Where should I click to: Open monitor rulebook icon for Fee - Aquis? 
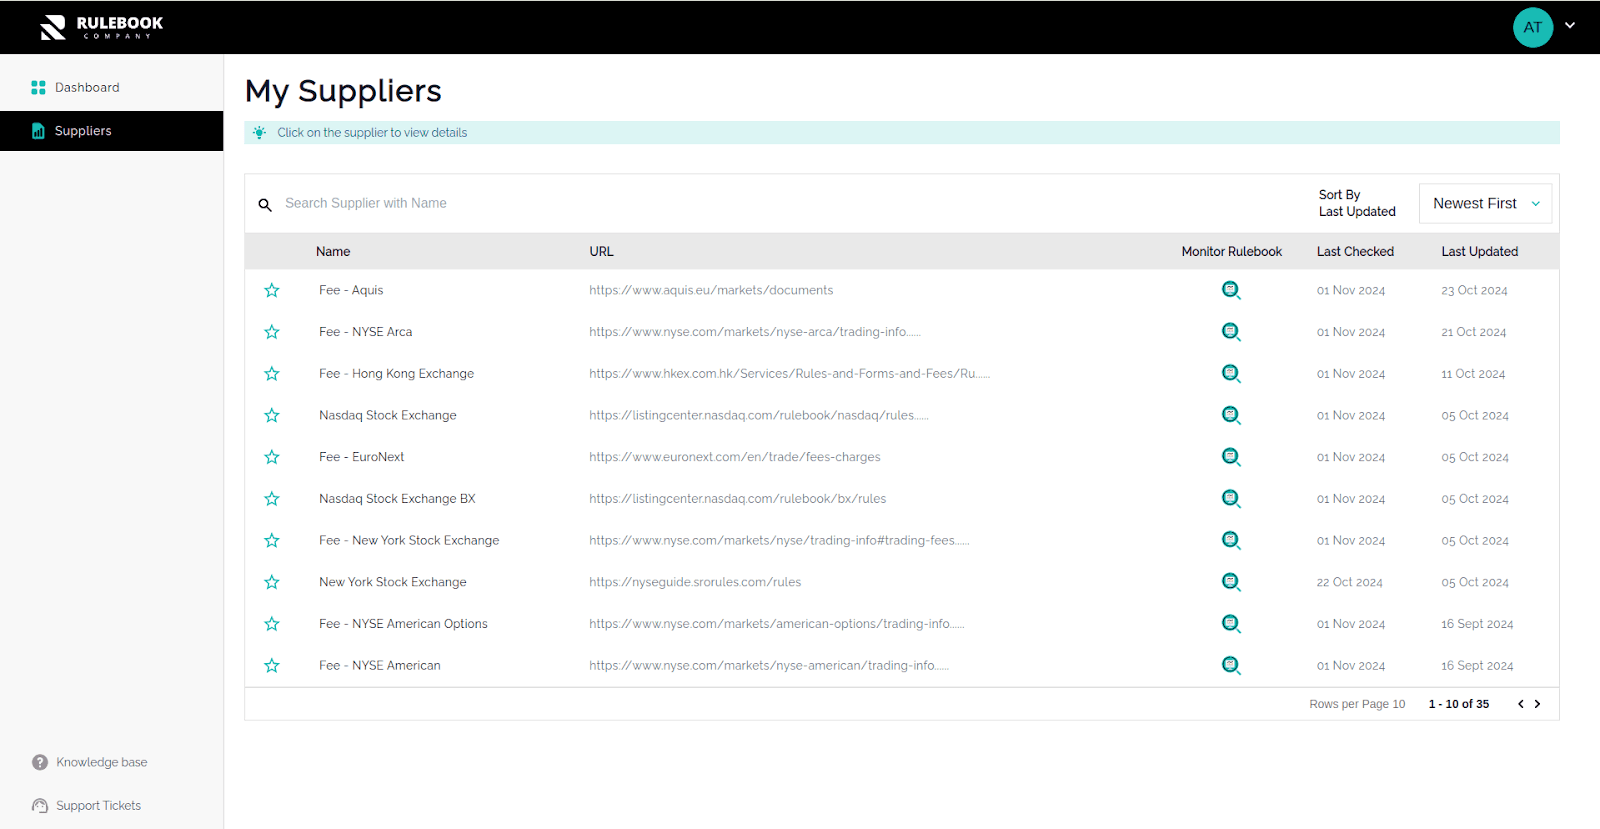1231,290
